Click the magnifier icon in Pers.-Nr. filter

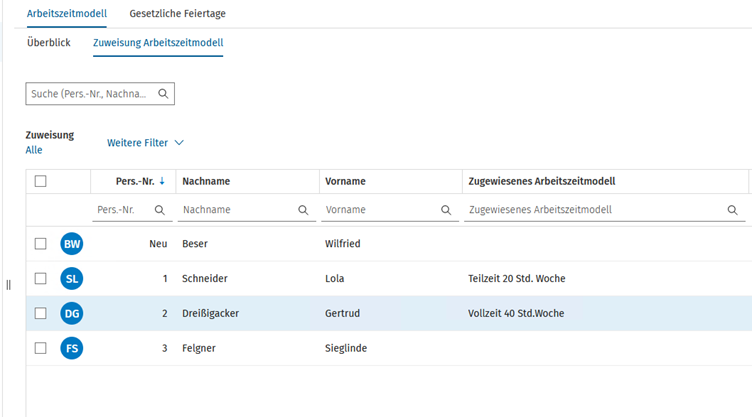(x=159, y=210)
